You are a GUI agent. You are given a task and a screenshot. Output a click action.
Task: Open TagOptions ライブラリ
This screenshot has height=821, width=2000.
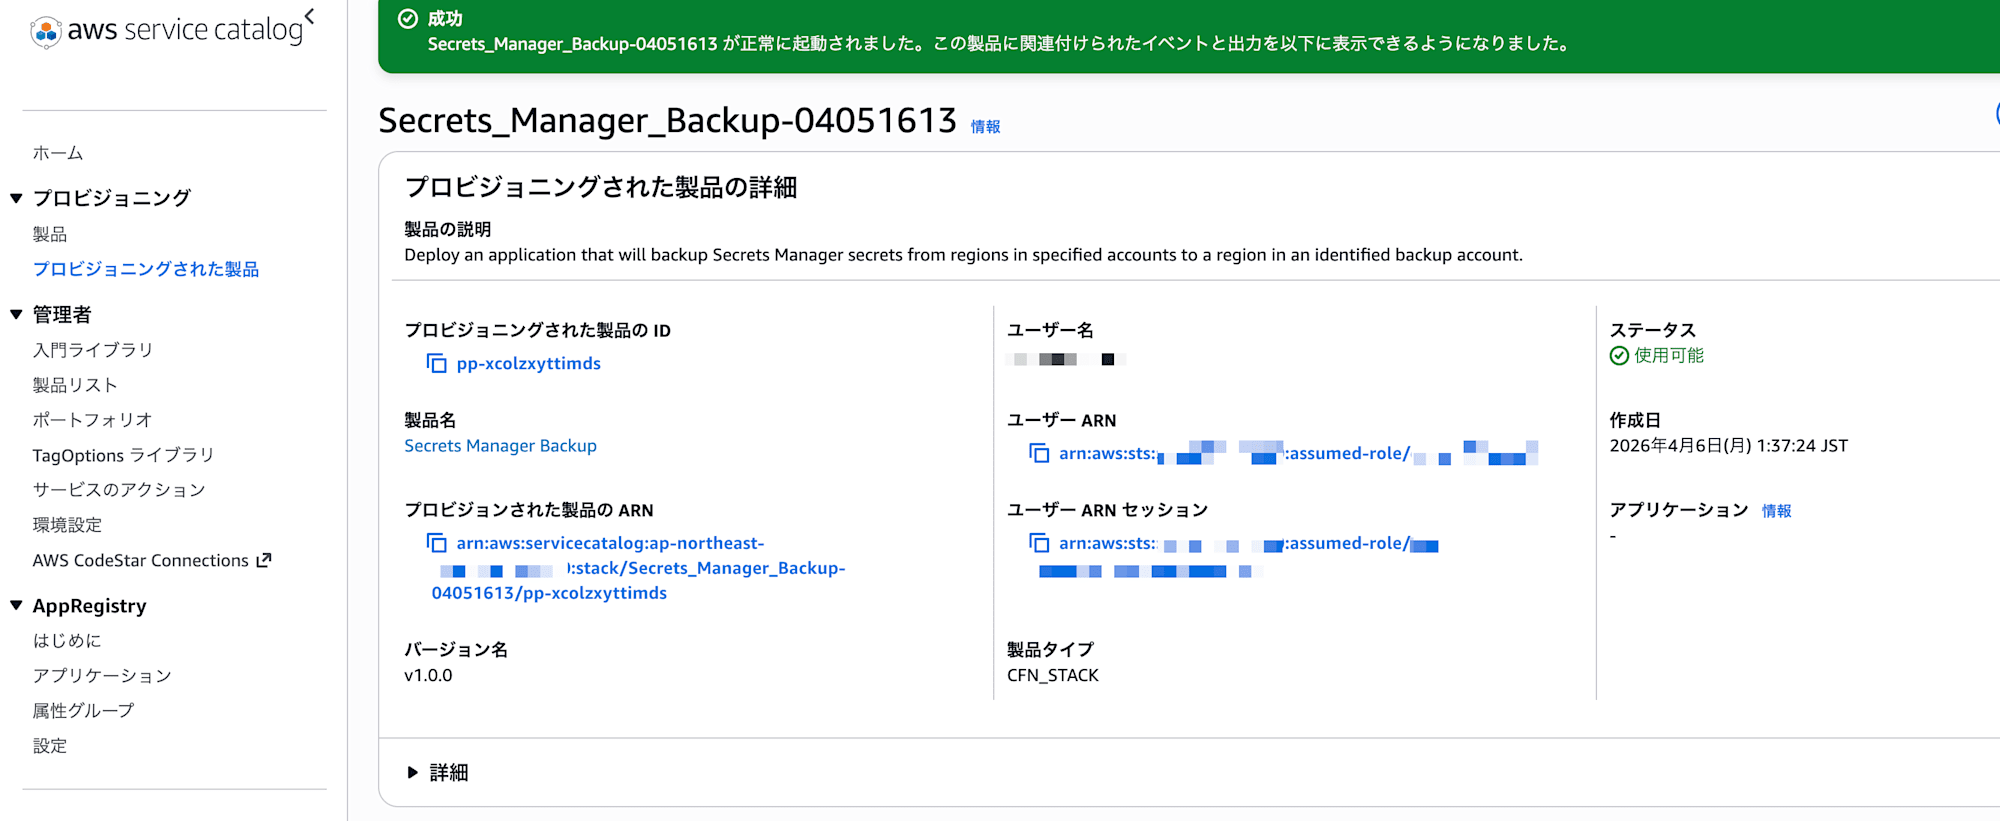pyautogui.click(x=124, y=455)
